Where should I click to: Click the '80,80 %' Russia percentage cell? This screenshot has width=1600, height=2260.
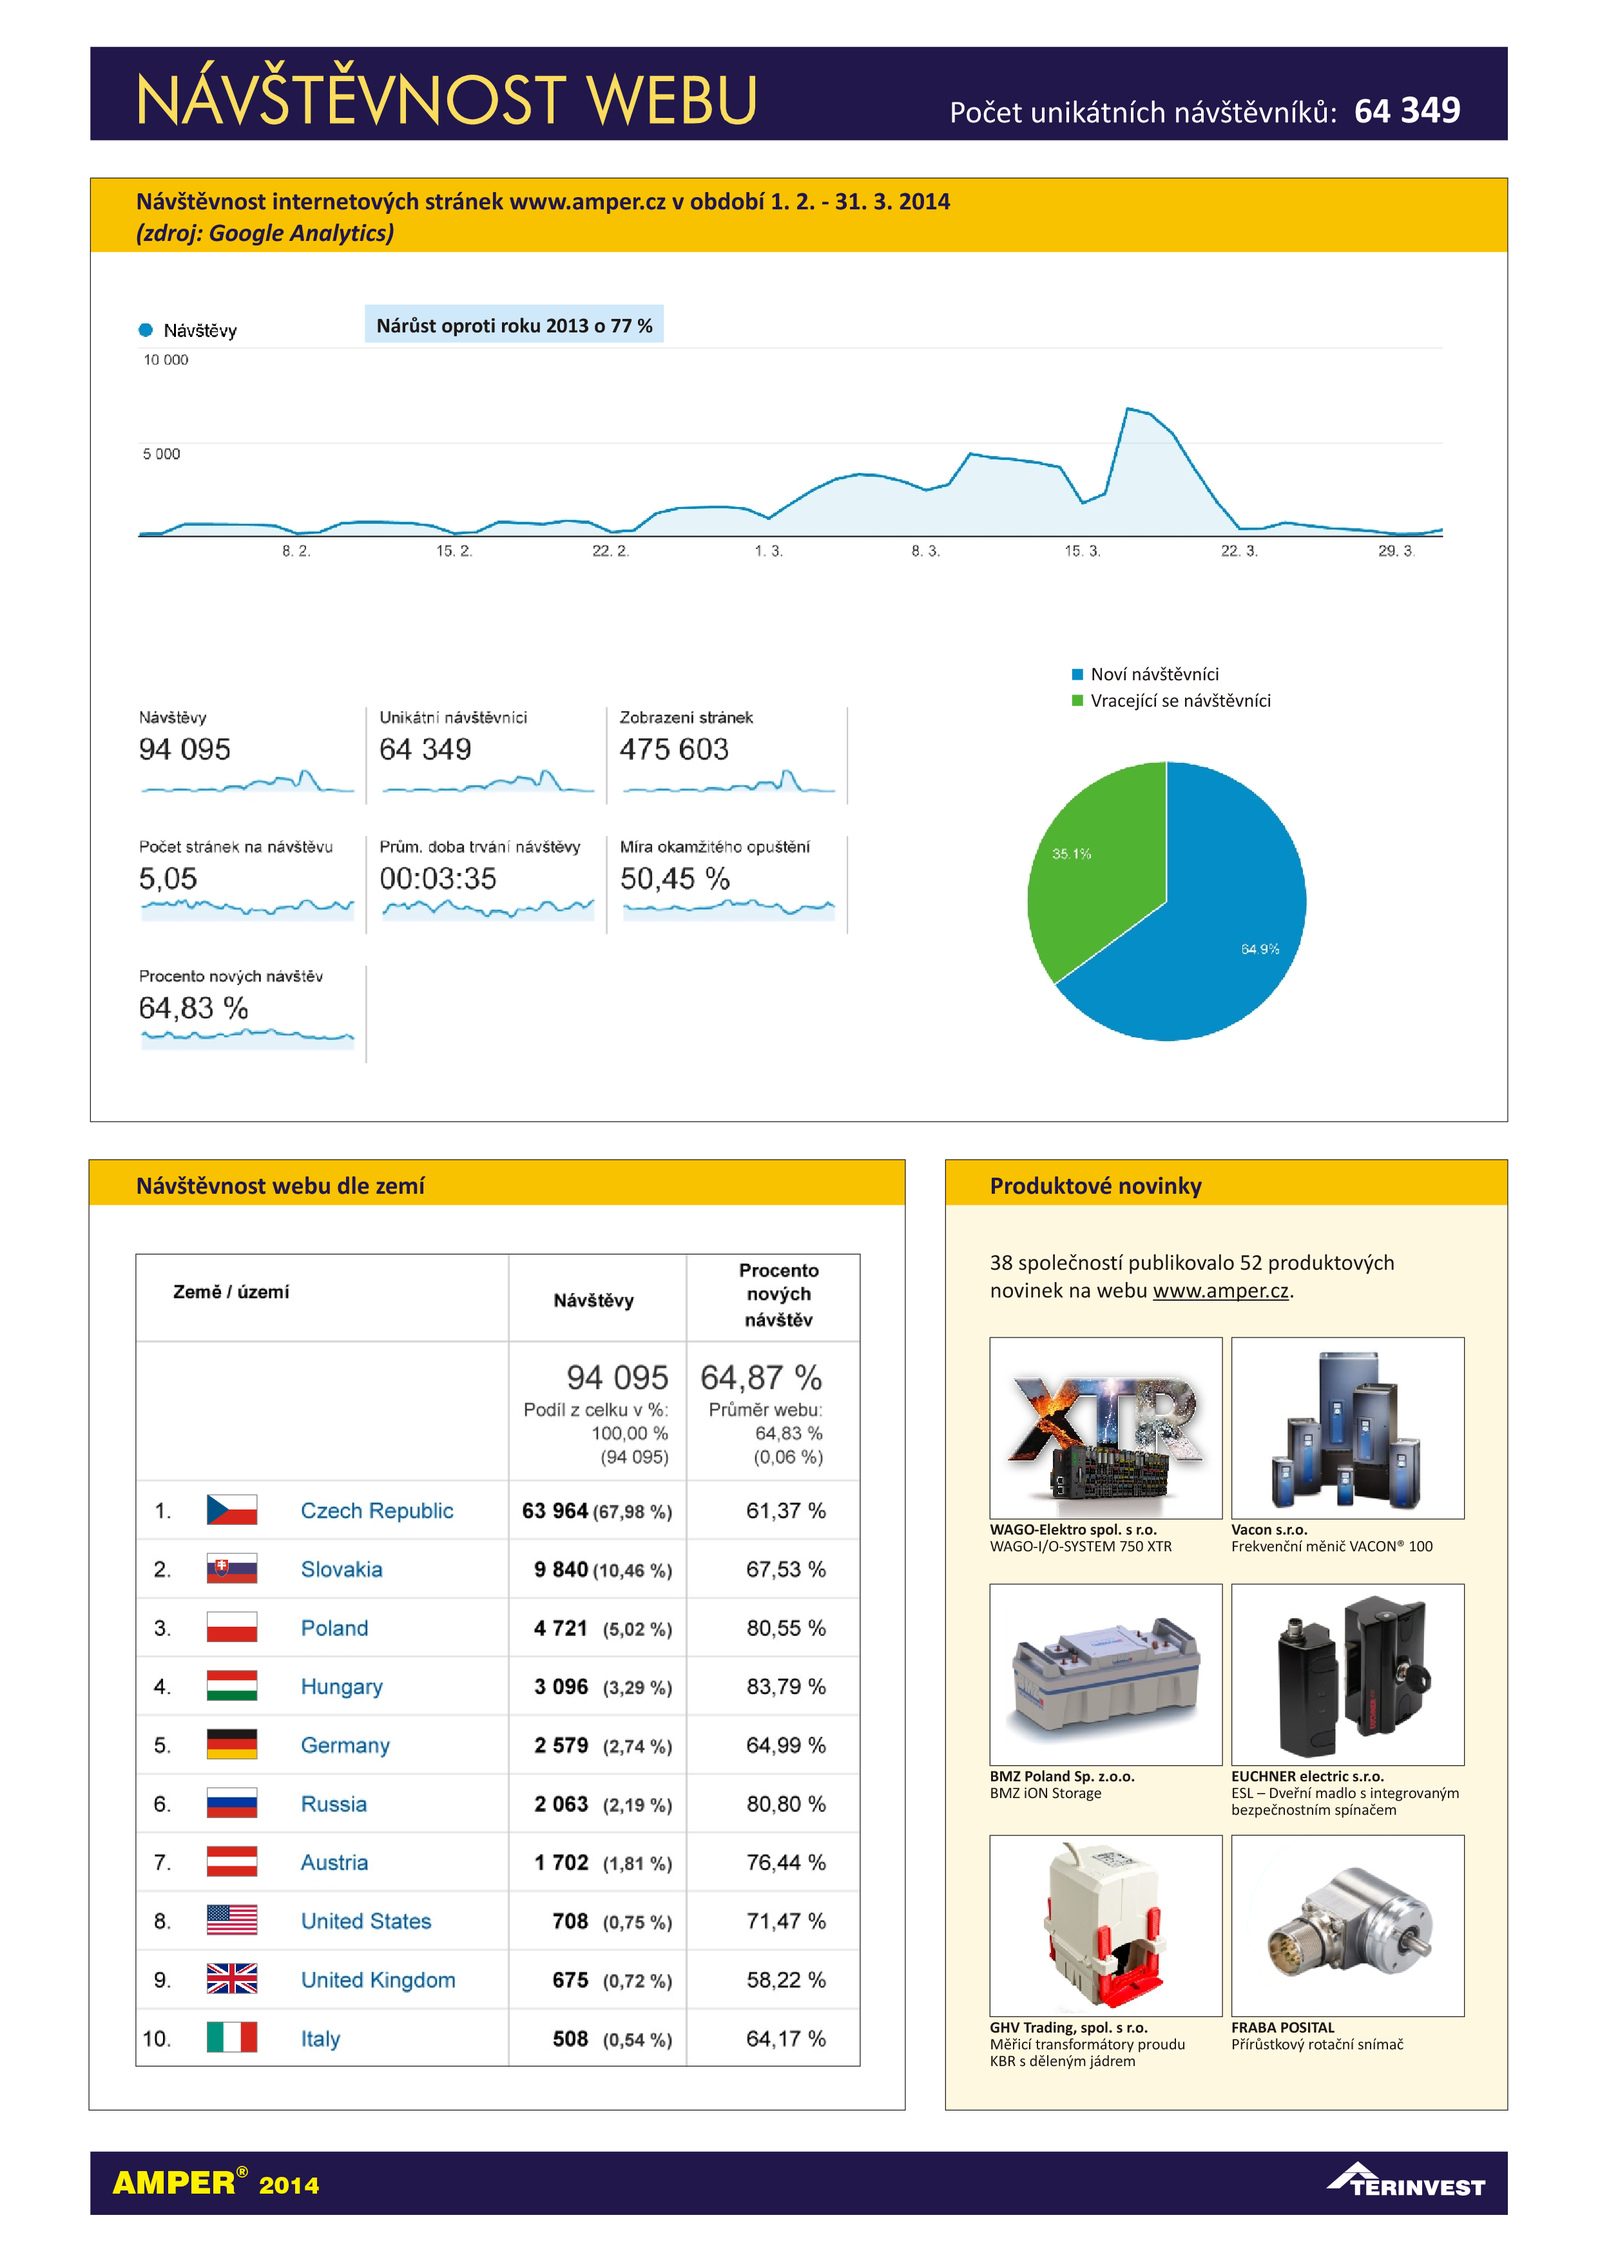[786, 1804]
